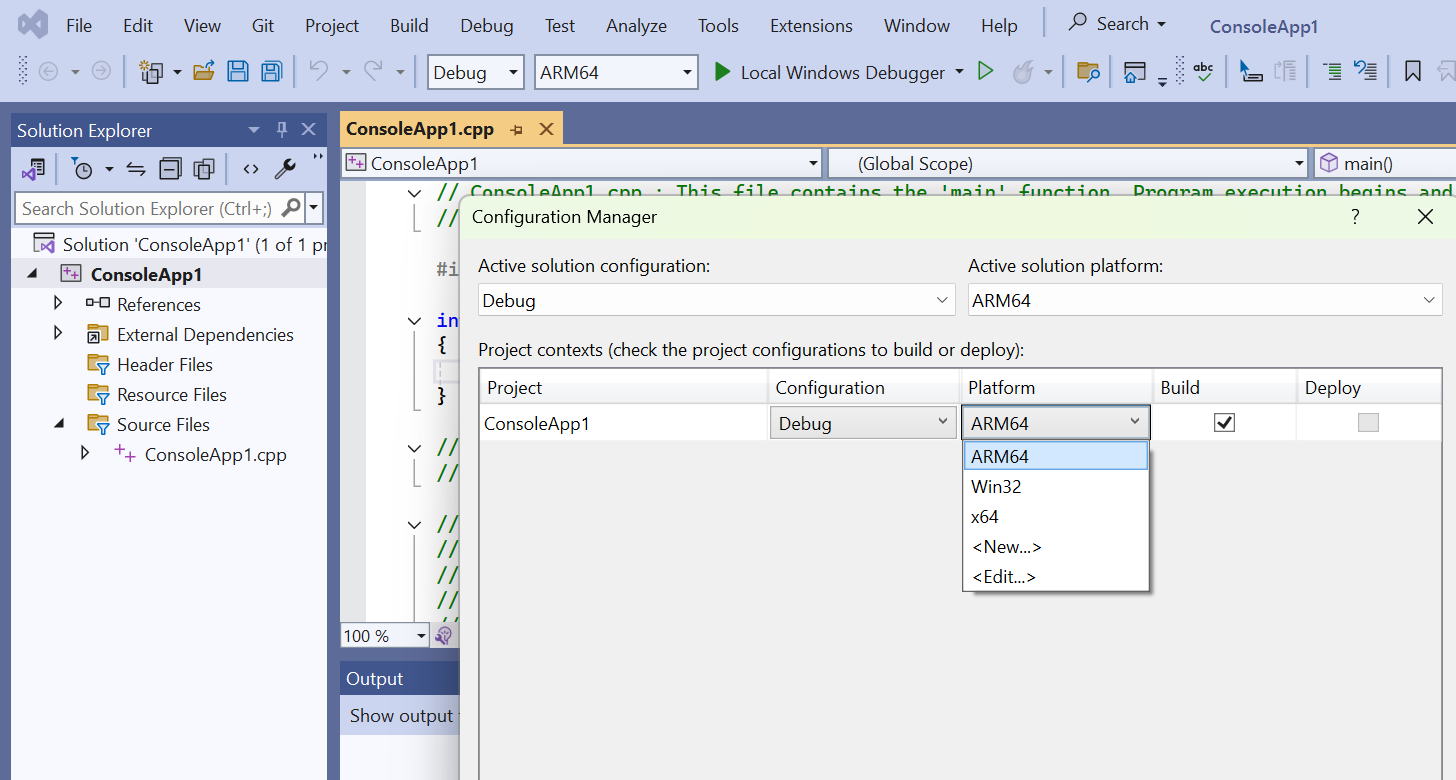The width and height of the screenshot is (1456, 780).
Task: Select Resource Files folder in tree
Action: coord(172,394)
